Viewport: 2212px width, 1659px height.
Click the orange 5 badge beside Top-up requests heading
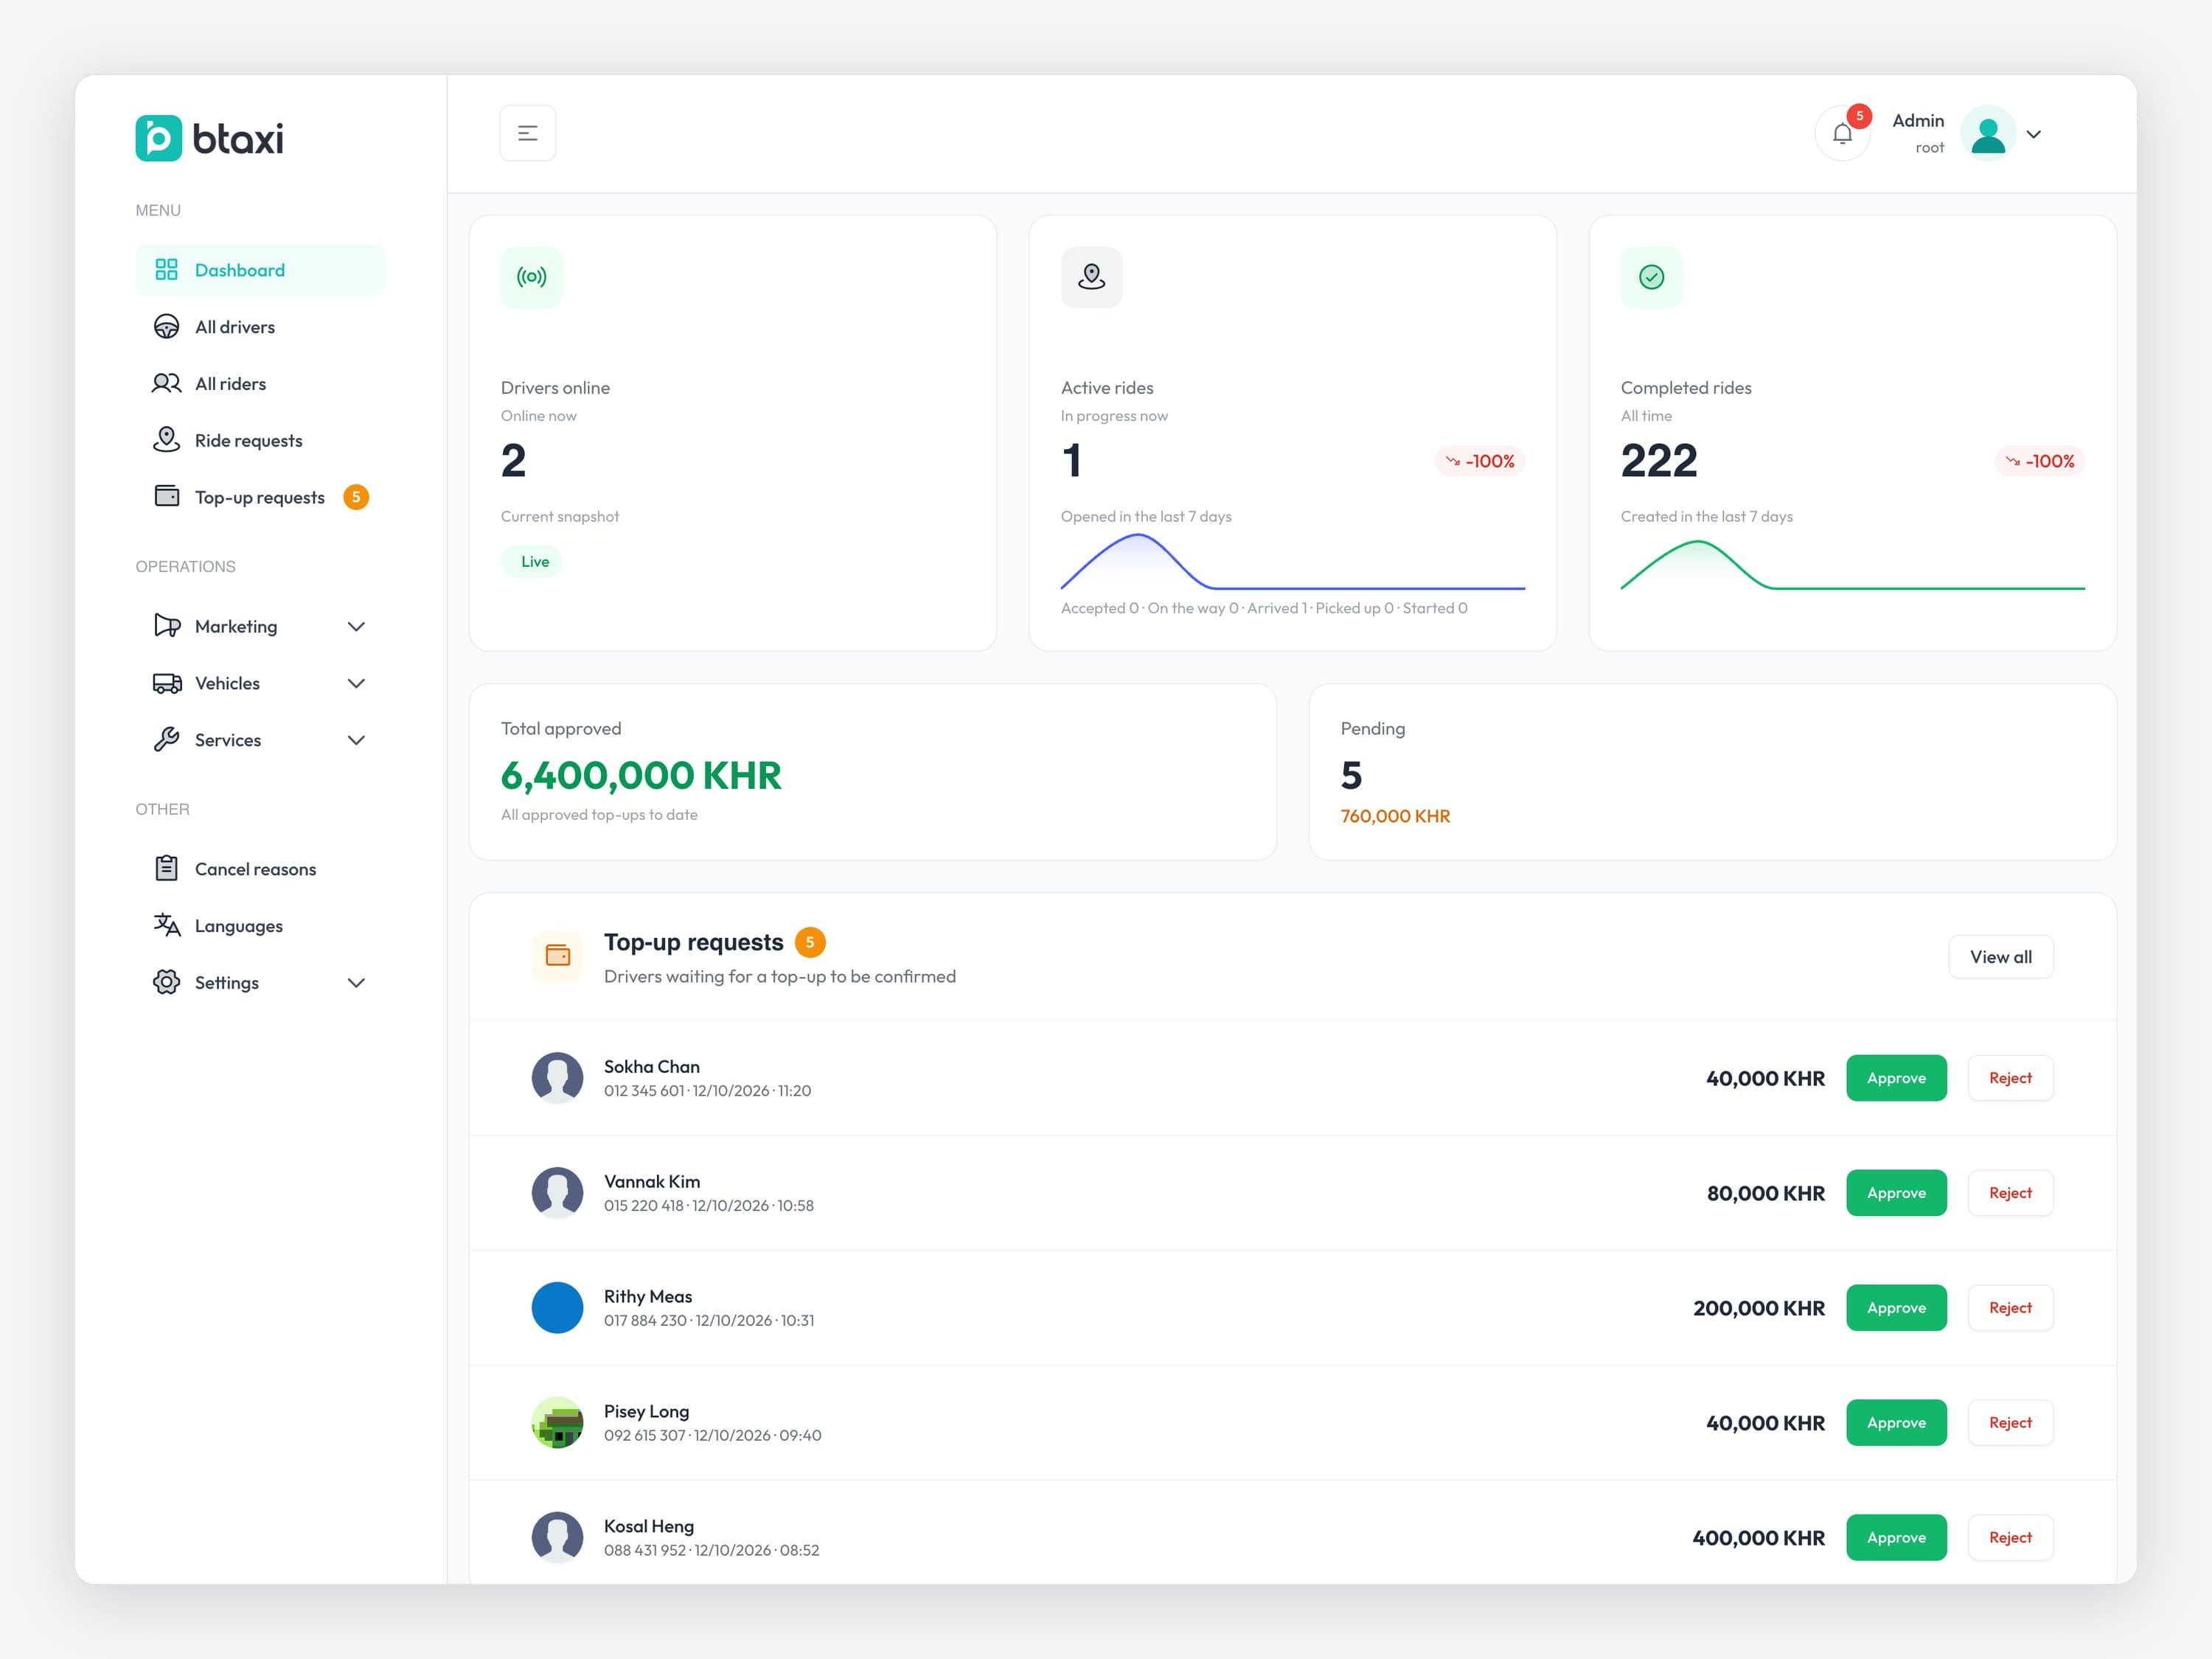click(810, 942)
